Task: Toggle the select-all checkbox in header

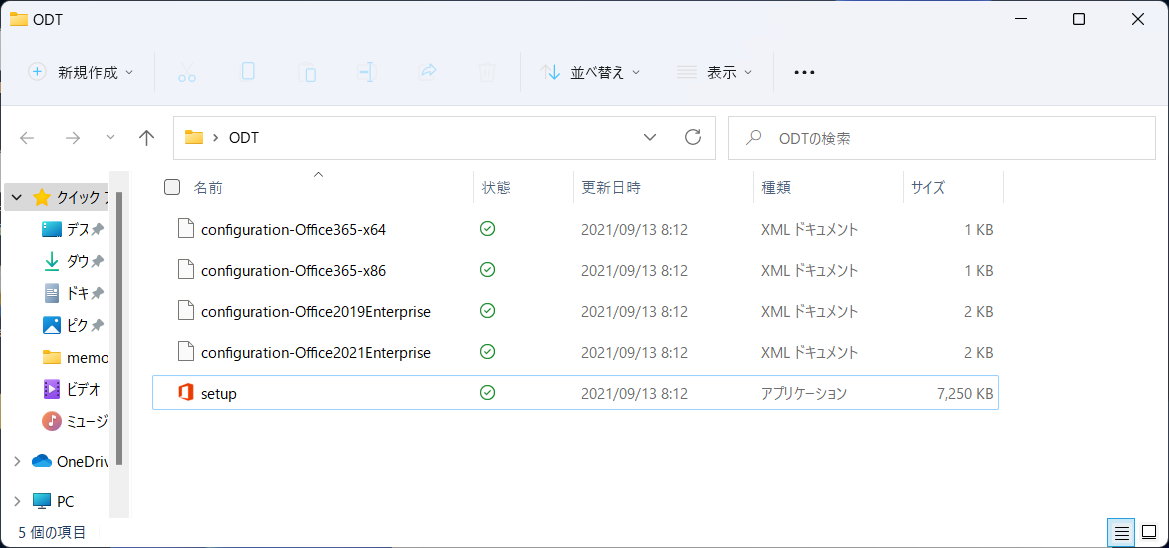Action: (172, 187)
